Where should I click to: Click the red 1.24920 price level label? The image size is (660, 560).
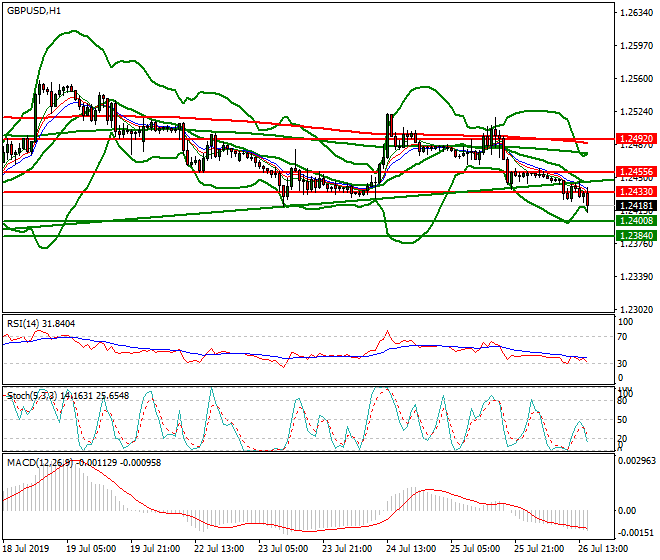click(637, 139)
